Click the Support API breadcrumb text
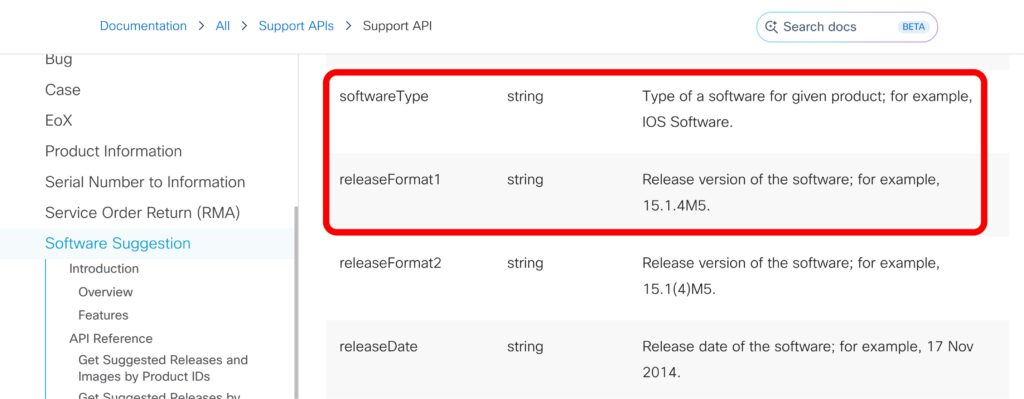The image size is (1024, 399). (397, 26)
